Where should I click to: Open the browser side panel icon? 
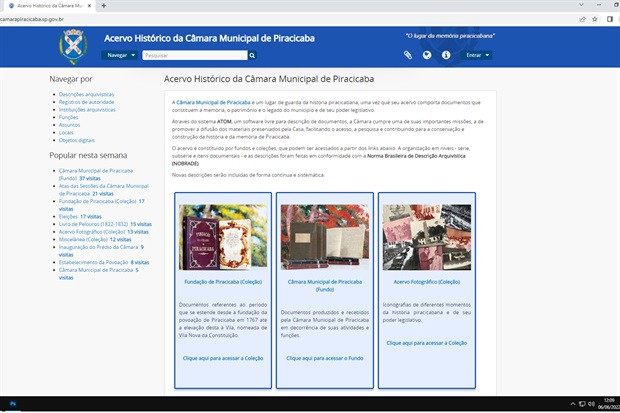click(x=610, y=19)
